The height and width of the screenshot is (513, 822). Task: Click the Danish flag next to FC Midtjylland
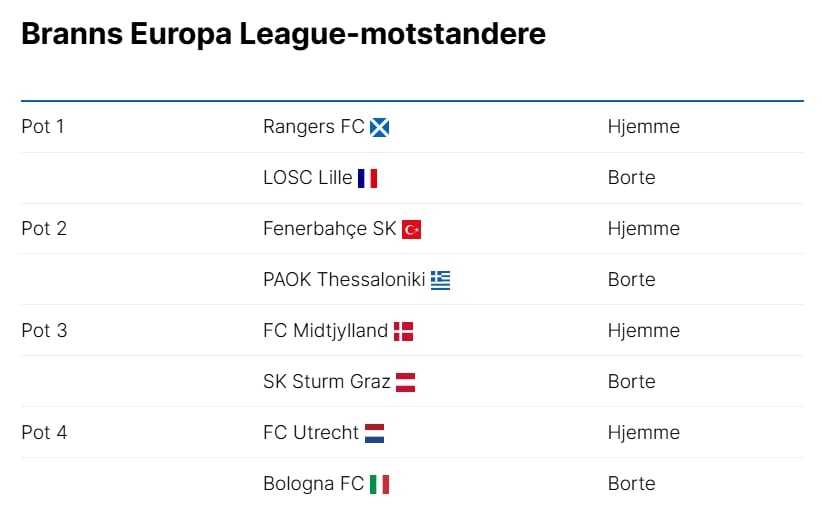tap(403, 331)
